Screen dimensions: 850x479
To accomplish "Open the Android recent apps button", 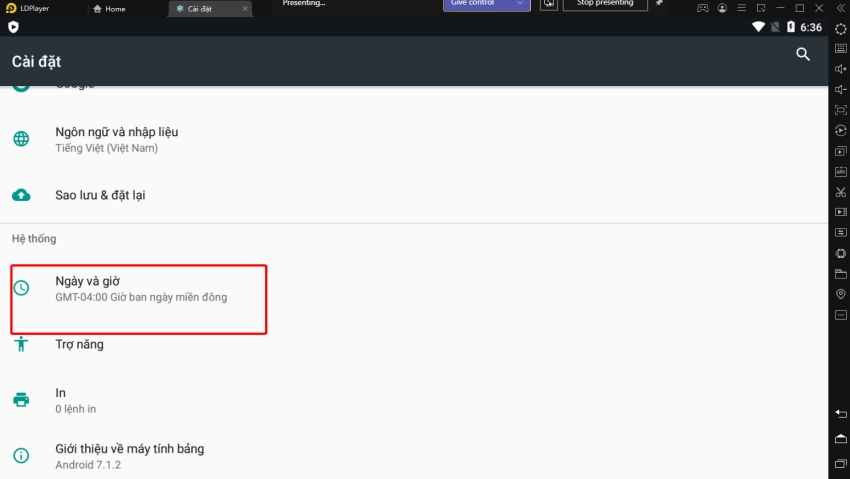I will click(840, 465).
